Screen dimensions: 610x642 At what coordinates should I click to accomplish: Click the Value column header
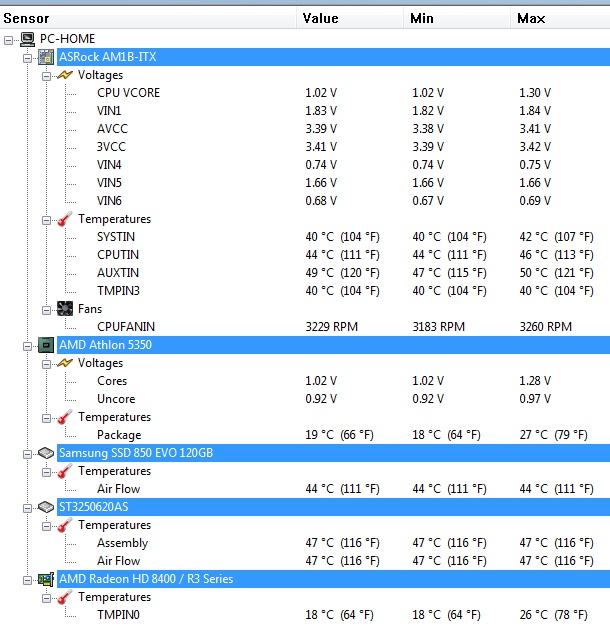pos(350,18)
